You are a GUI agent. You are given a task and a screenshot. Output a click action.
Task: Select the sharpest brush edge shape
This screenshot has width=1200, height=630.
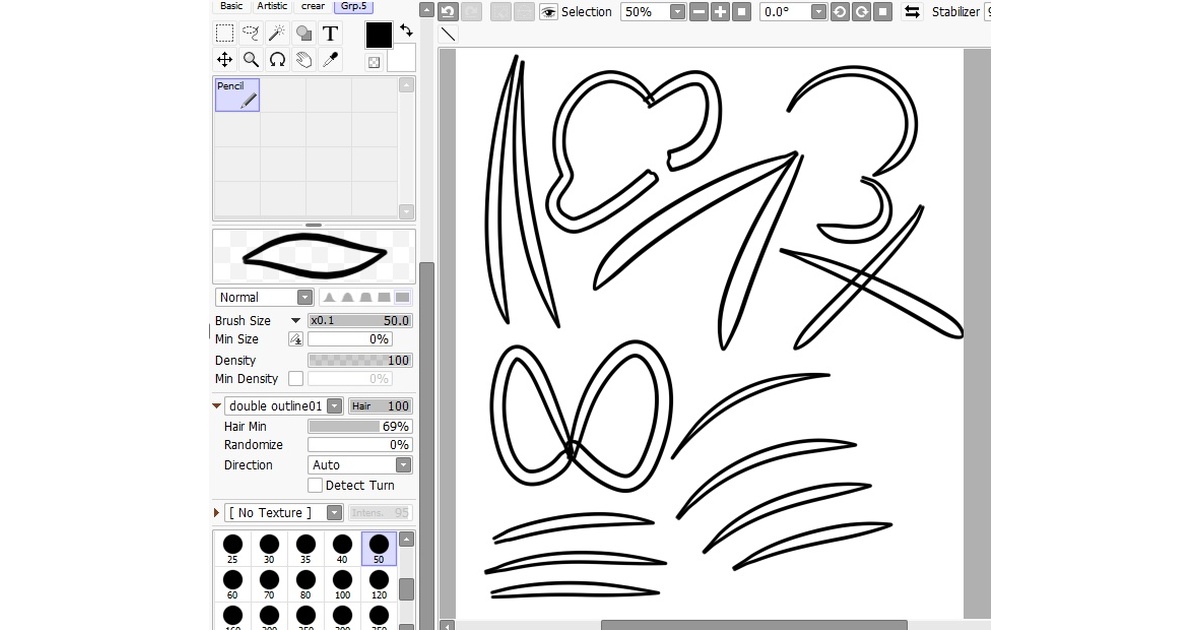329,297
